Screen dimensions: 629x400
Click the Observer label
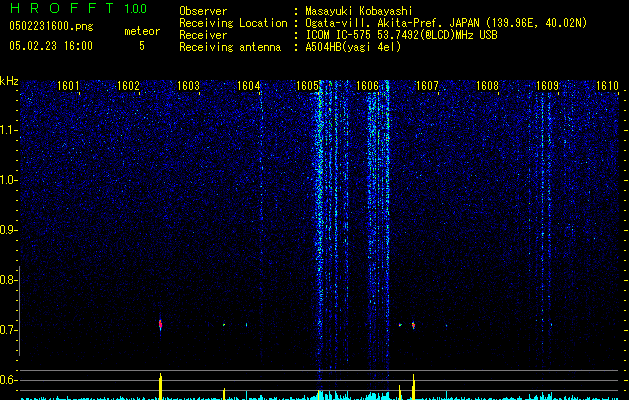[x=203, y=11]
